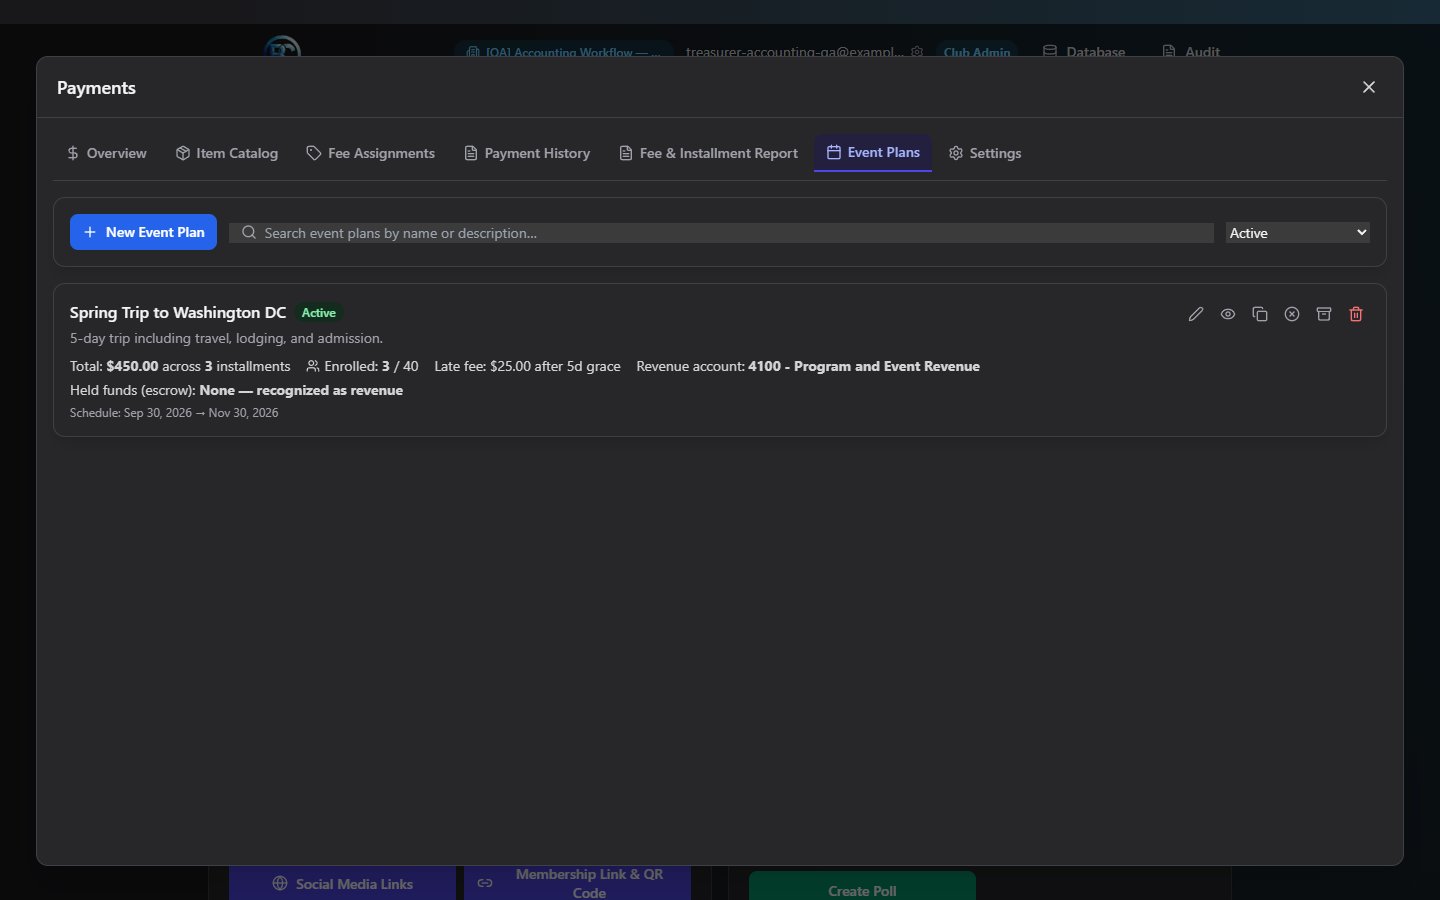Click the Held funds (escrow) line
Image resolution: width=1440 pixels, height=900 pixels.
[236, 391]
